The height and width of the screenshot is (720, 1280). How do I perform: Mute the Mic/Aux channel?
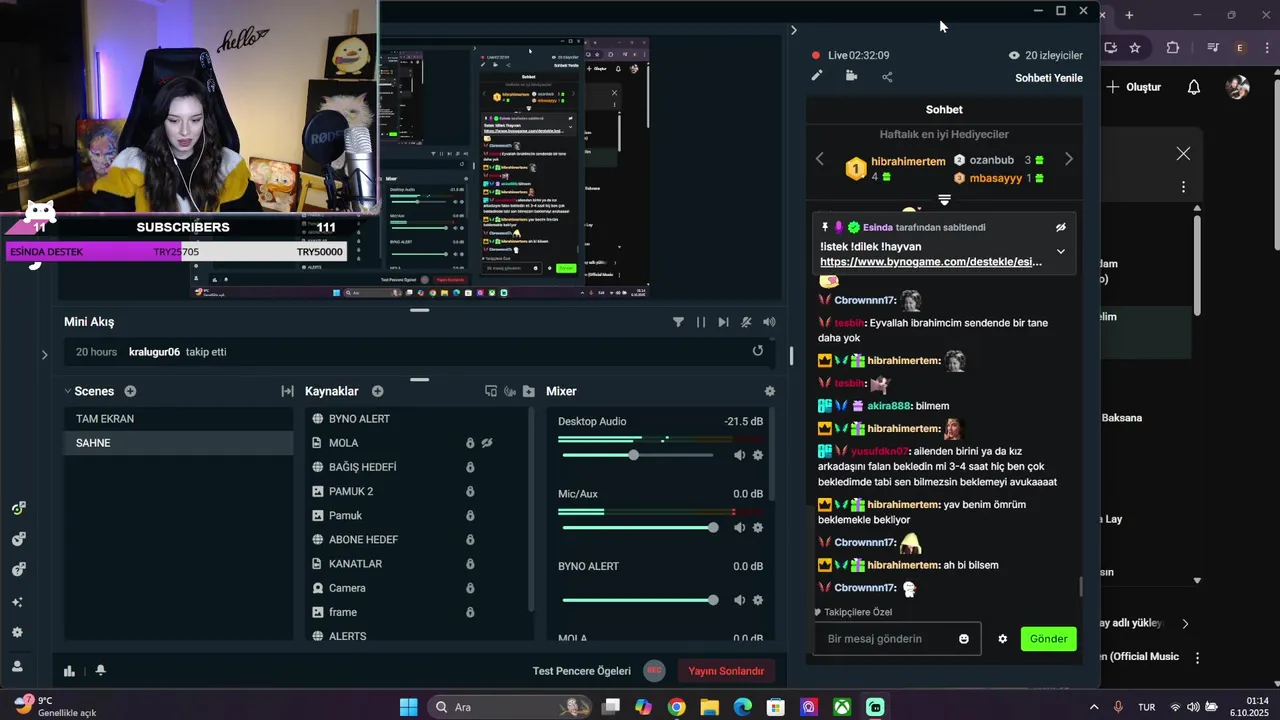tap(739, 527)
